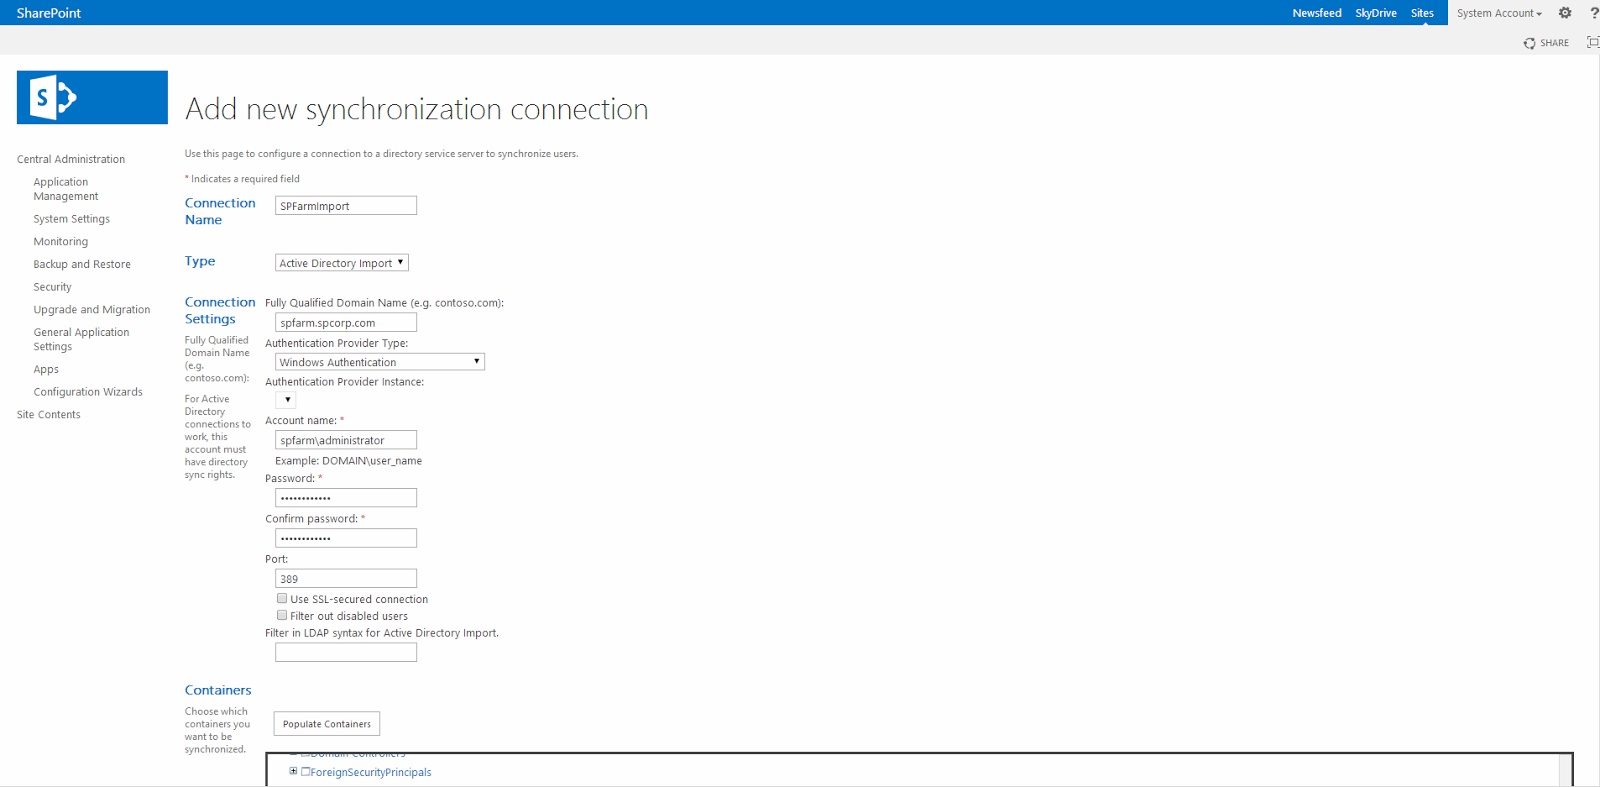Click the SharePoint brand text
Screen dimensions: 1600x787
coord(49,13)
